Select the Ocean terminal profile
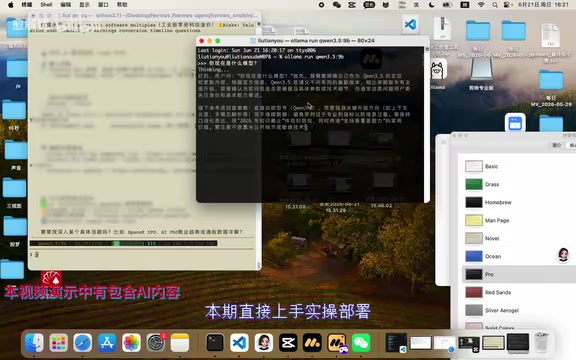The height and width of the screenshot is (360, 576). (x=519, y=256)
